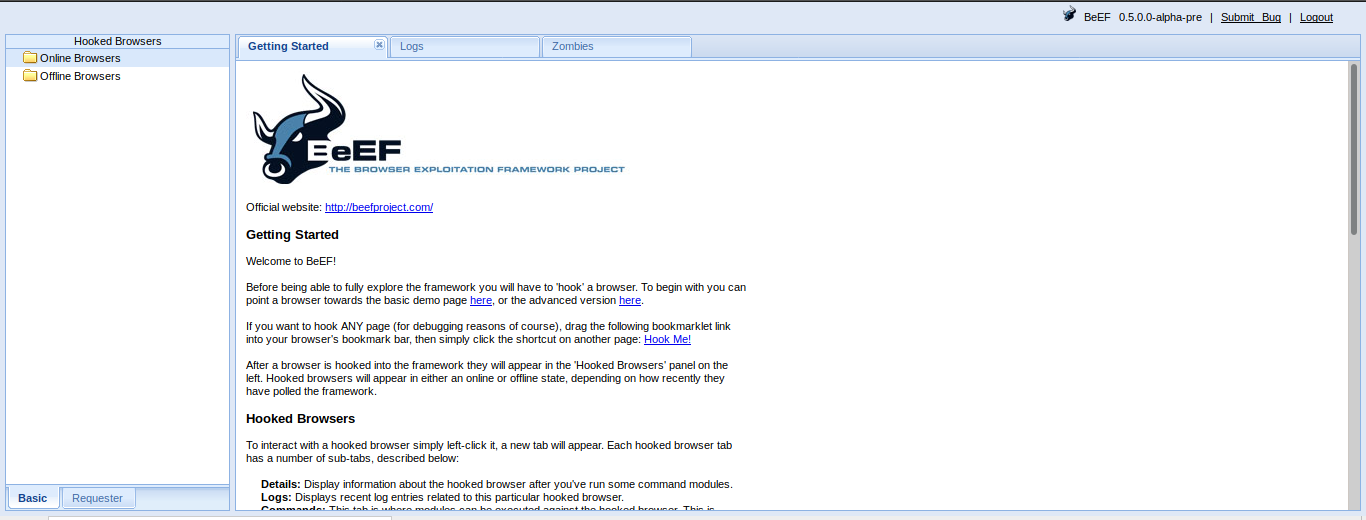
Task: Open the advanced version 'here' link
Action: click(630, 300)
